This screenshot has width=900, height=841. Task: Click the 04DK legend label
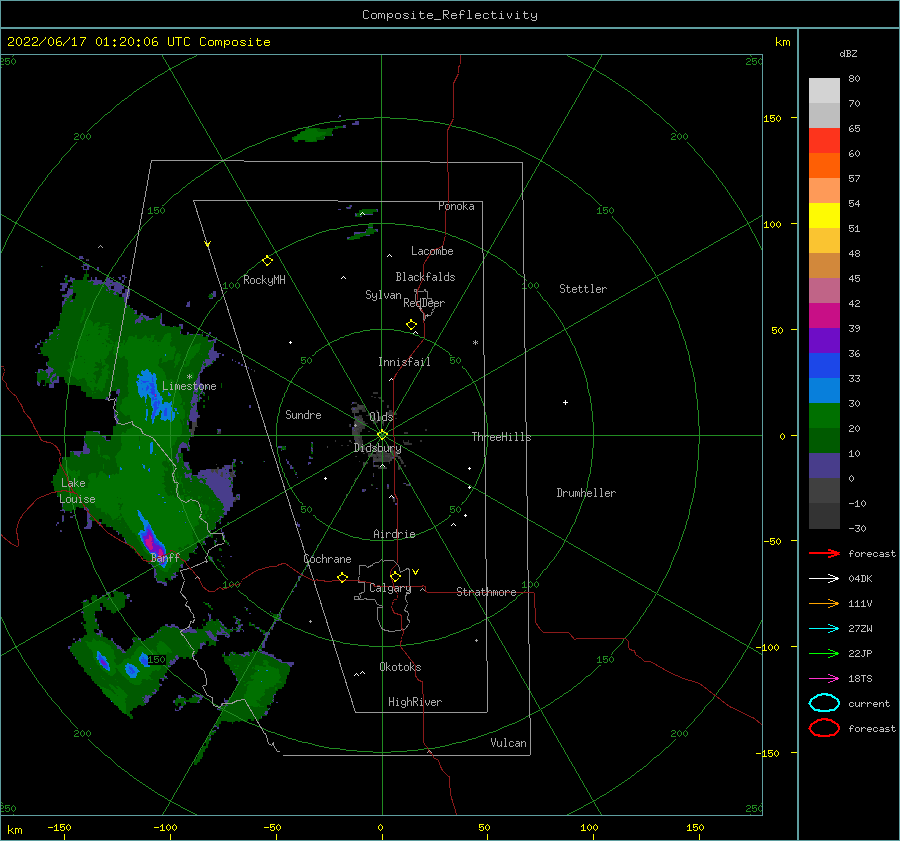[860, 579]
